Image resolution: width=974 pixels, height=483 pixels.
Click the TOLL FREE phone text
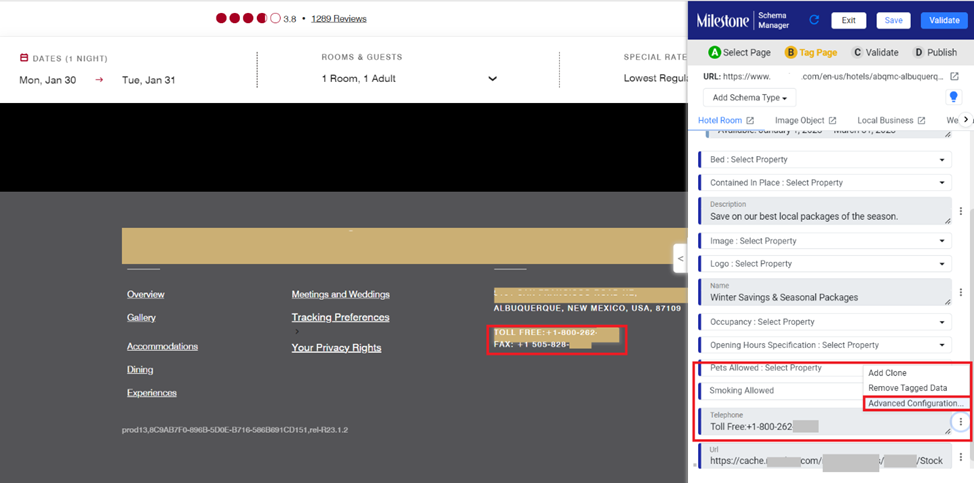545,333
